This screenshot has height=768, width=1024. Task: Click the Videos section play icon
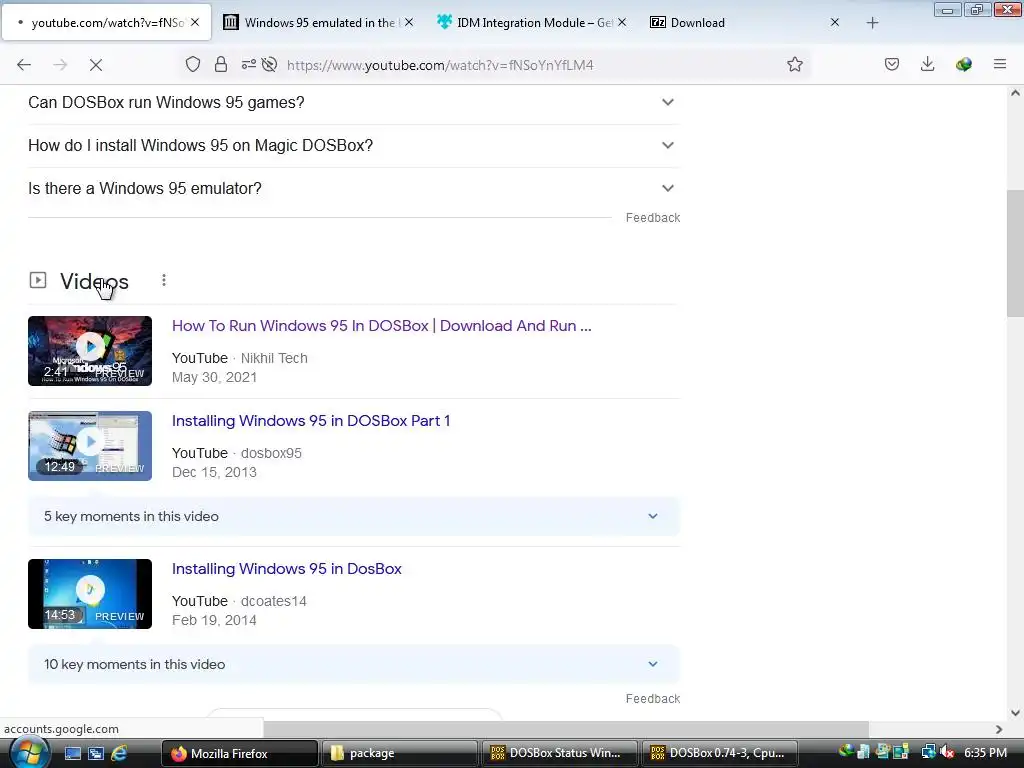(x=38, y=280)
